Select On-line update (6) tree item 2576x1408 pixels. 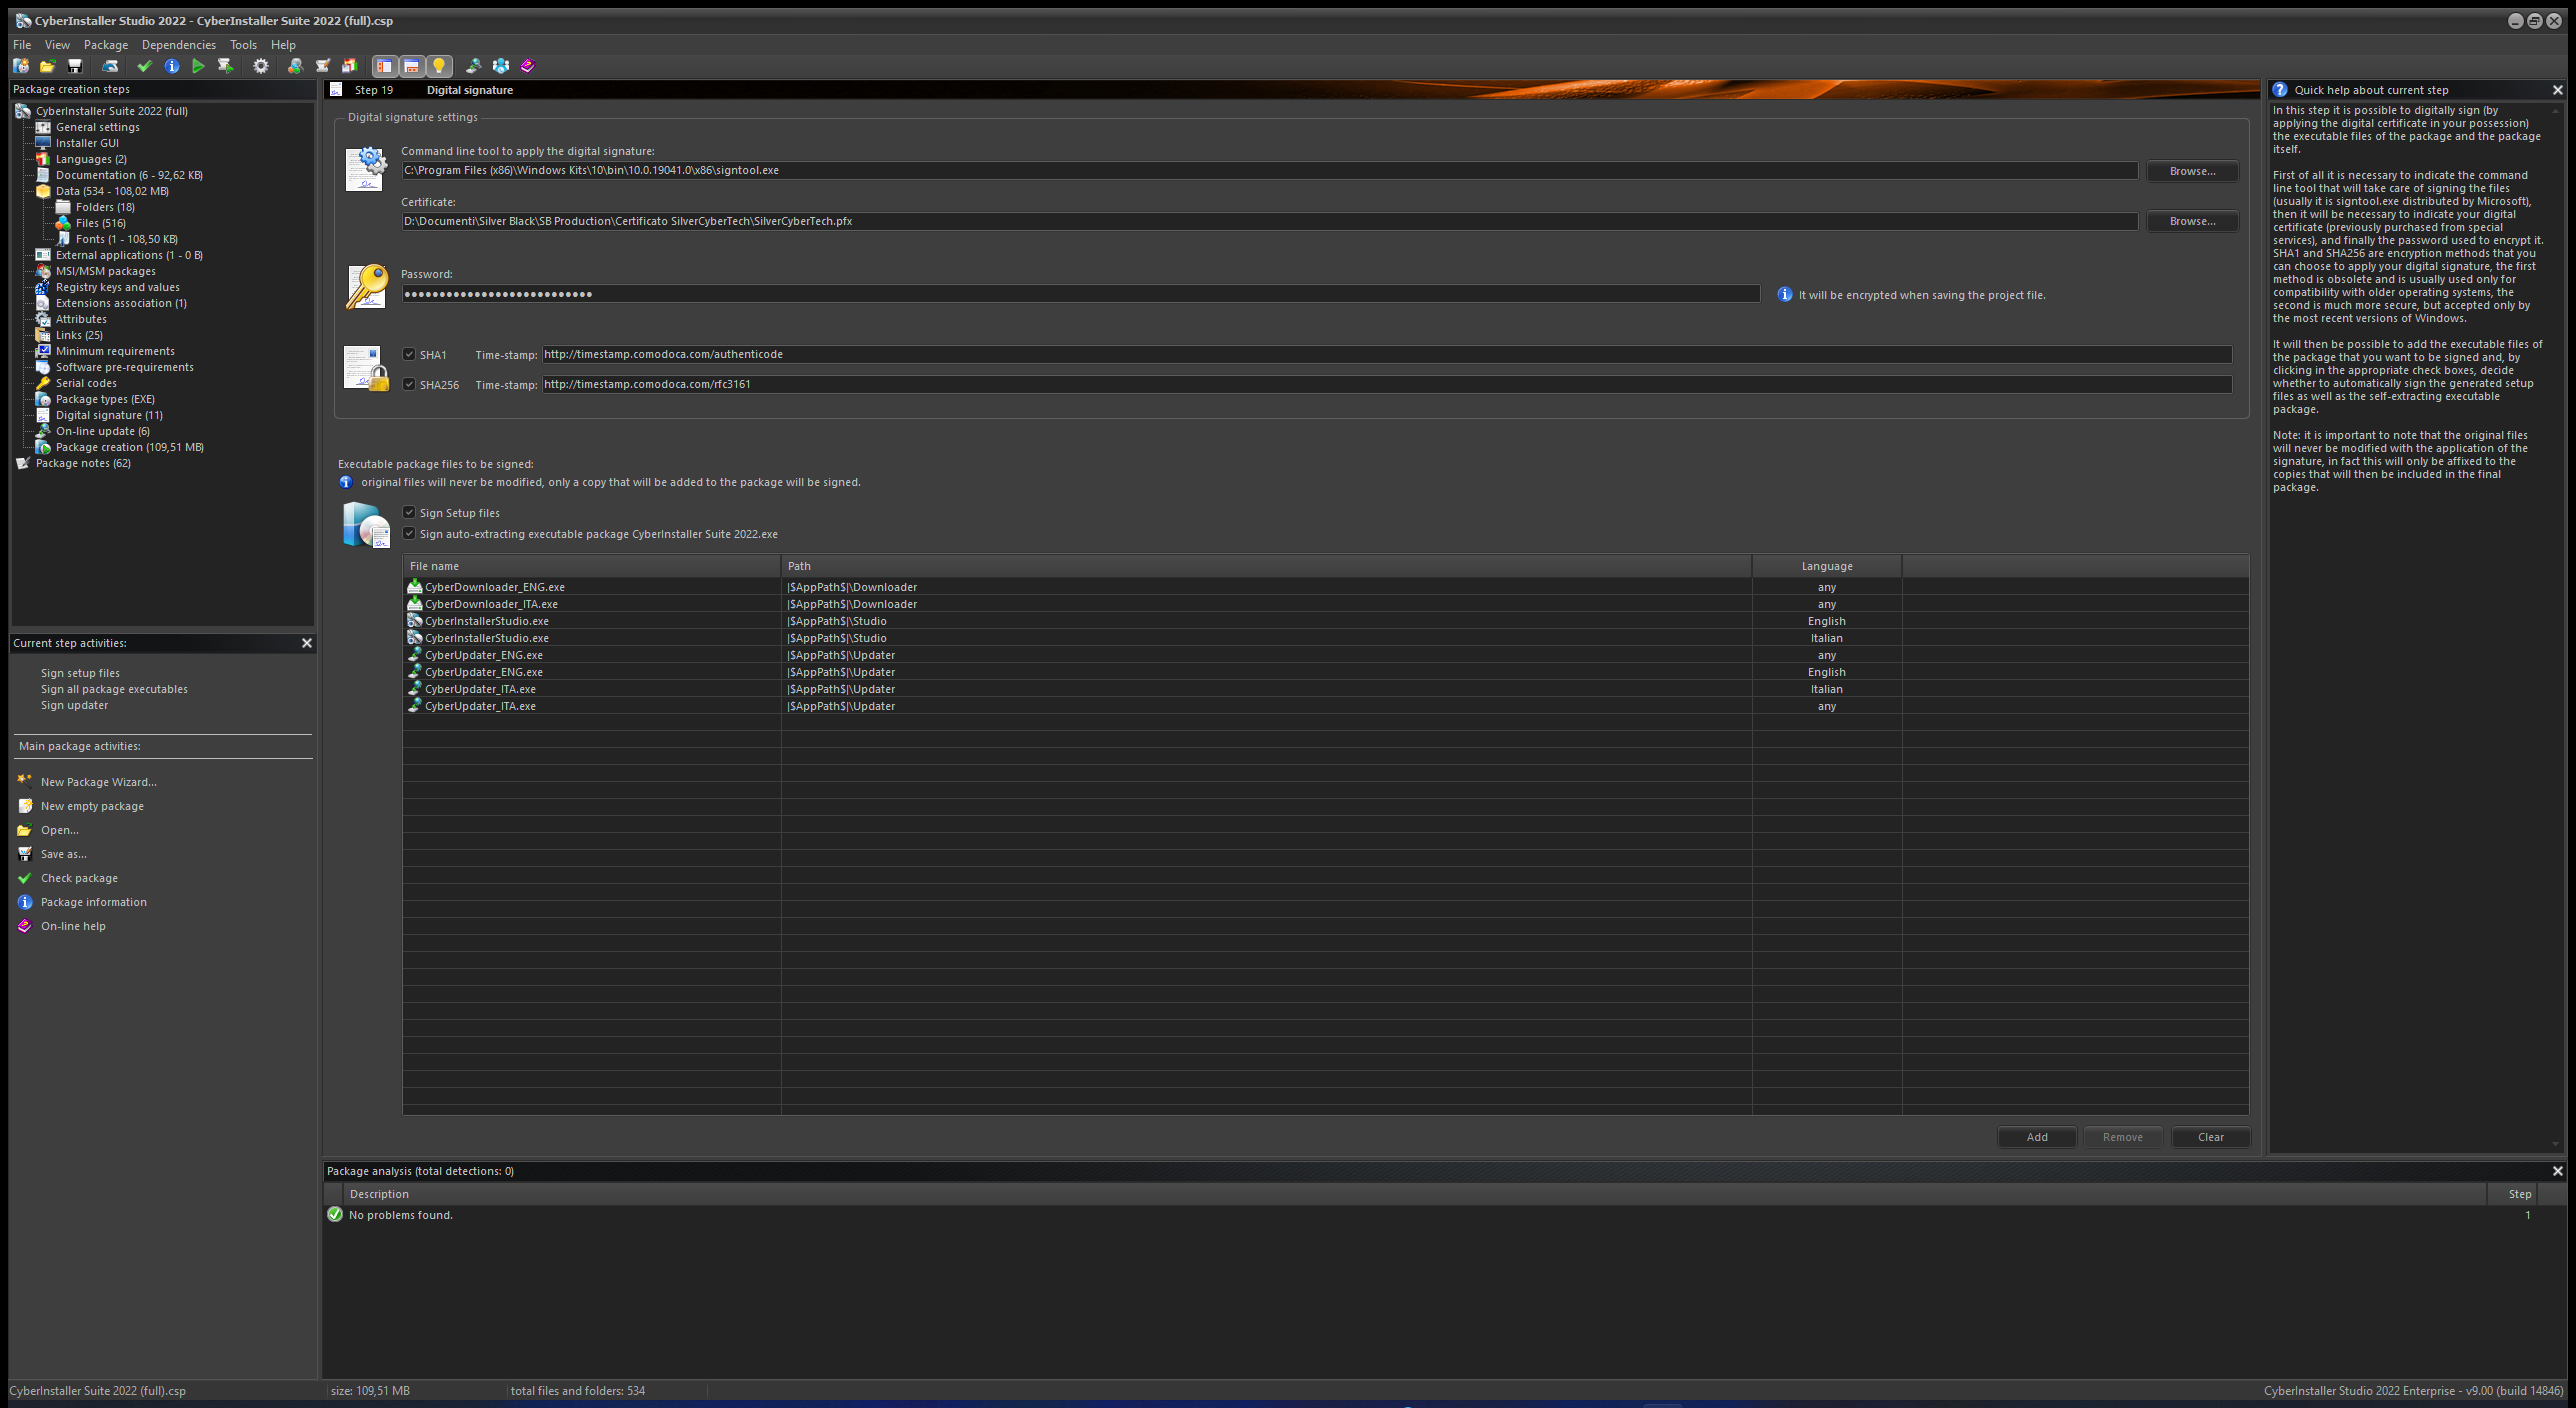click(103, 431)
